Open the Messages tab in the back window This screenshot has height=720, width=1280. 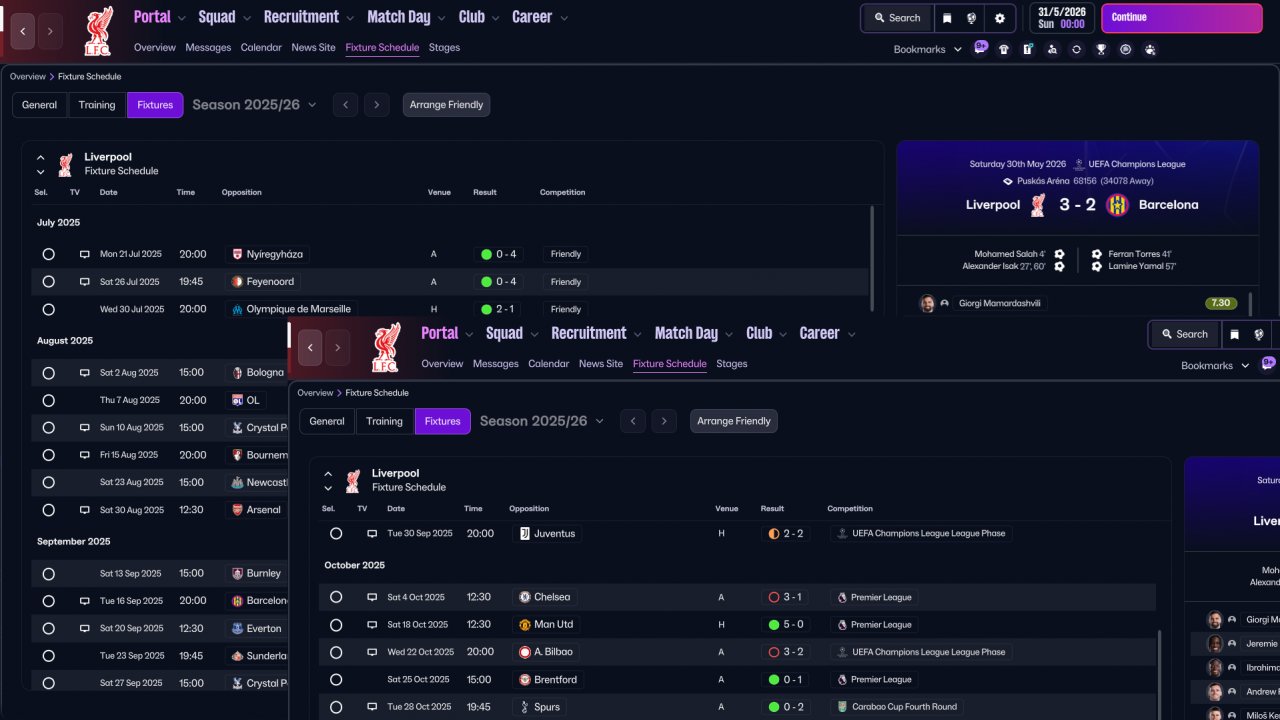208,48
